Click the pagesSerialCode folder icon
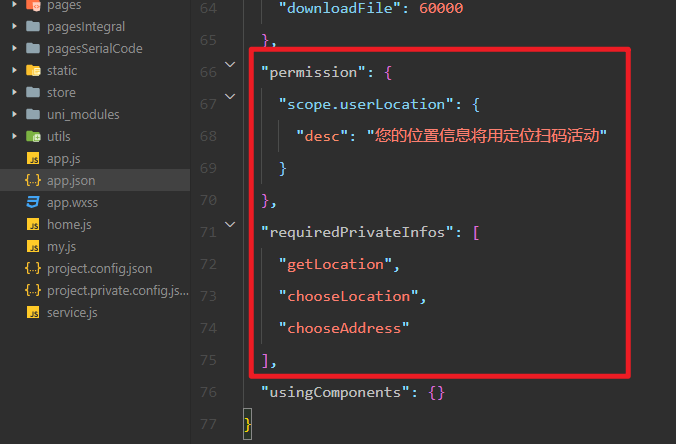 [x=33, y=48]
